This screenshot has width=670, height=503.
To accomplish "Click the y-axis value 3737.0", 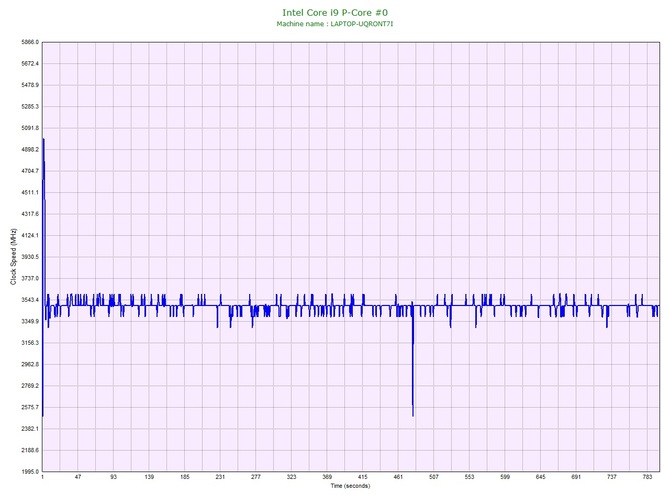I will point(30,279).
